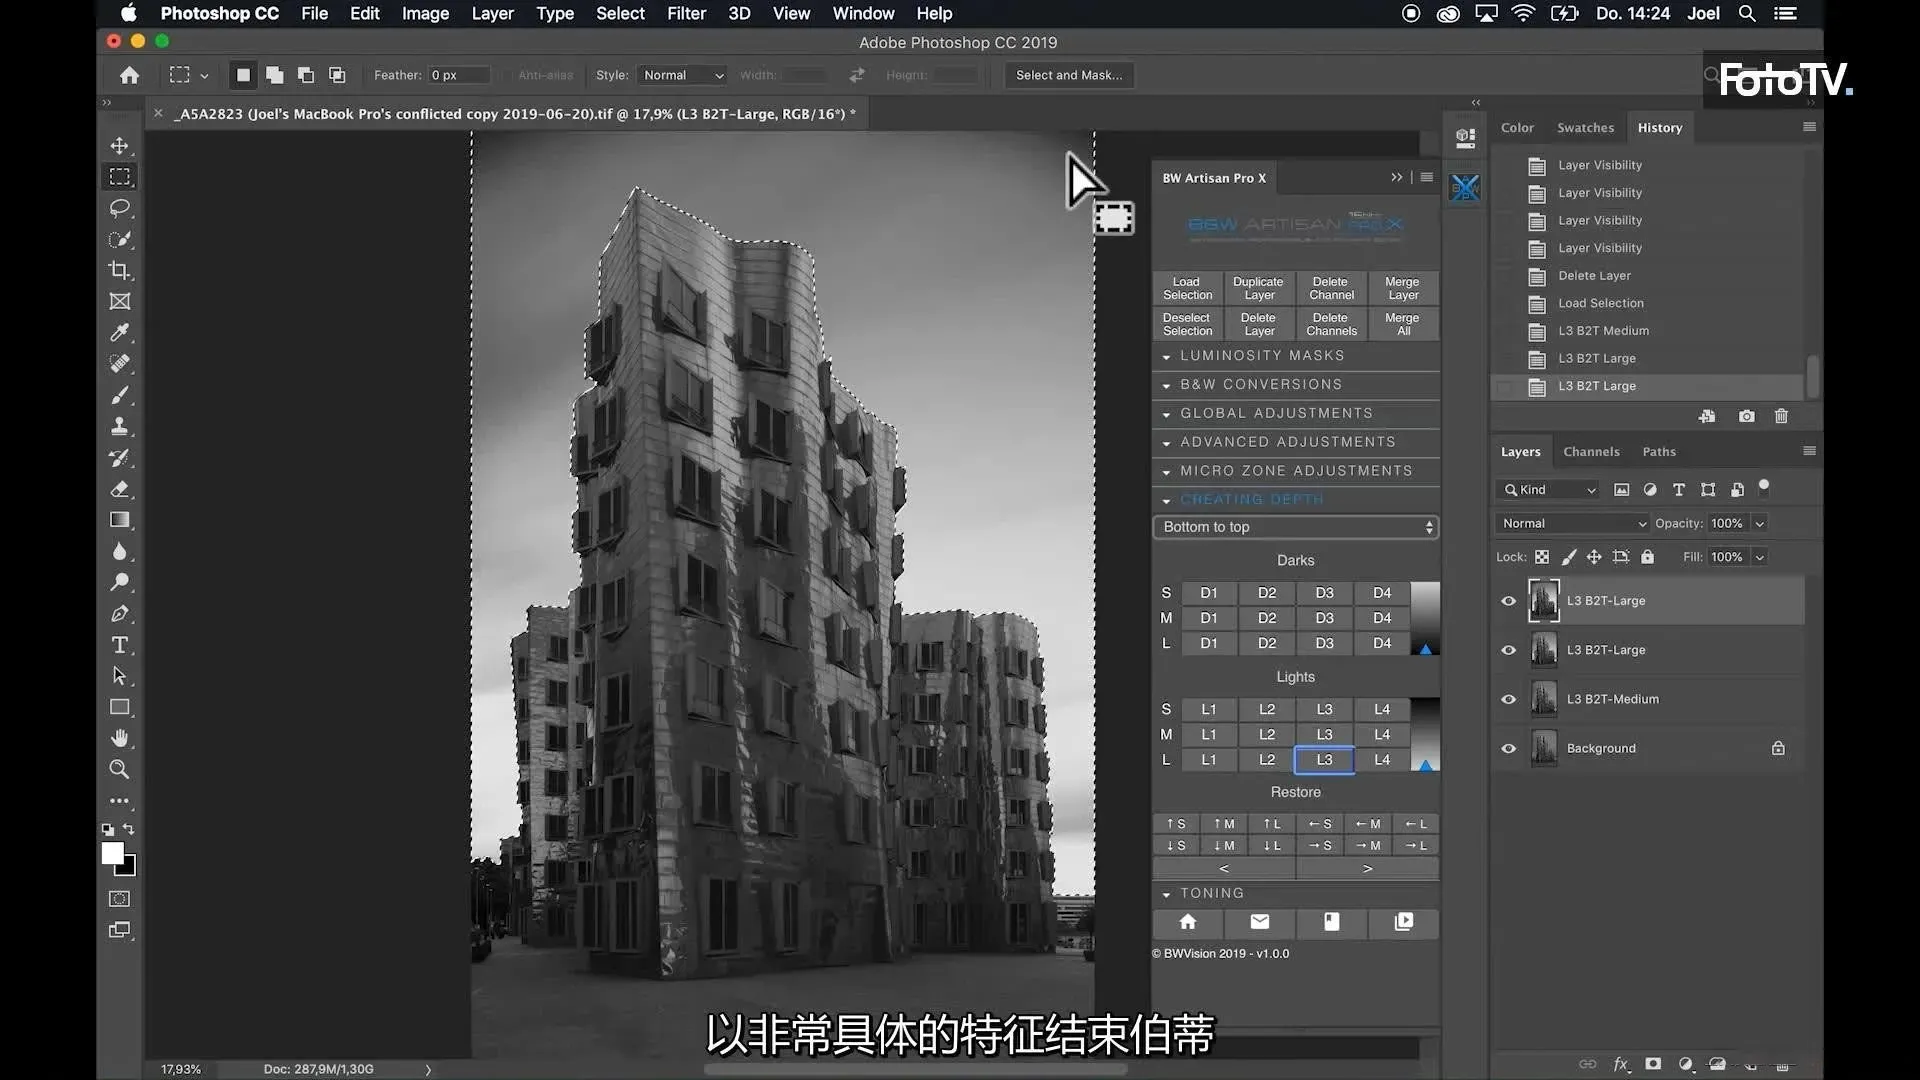Select the Clone Stamp tool

coord(120,426)
